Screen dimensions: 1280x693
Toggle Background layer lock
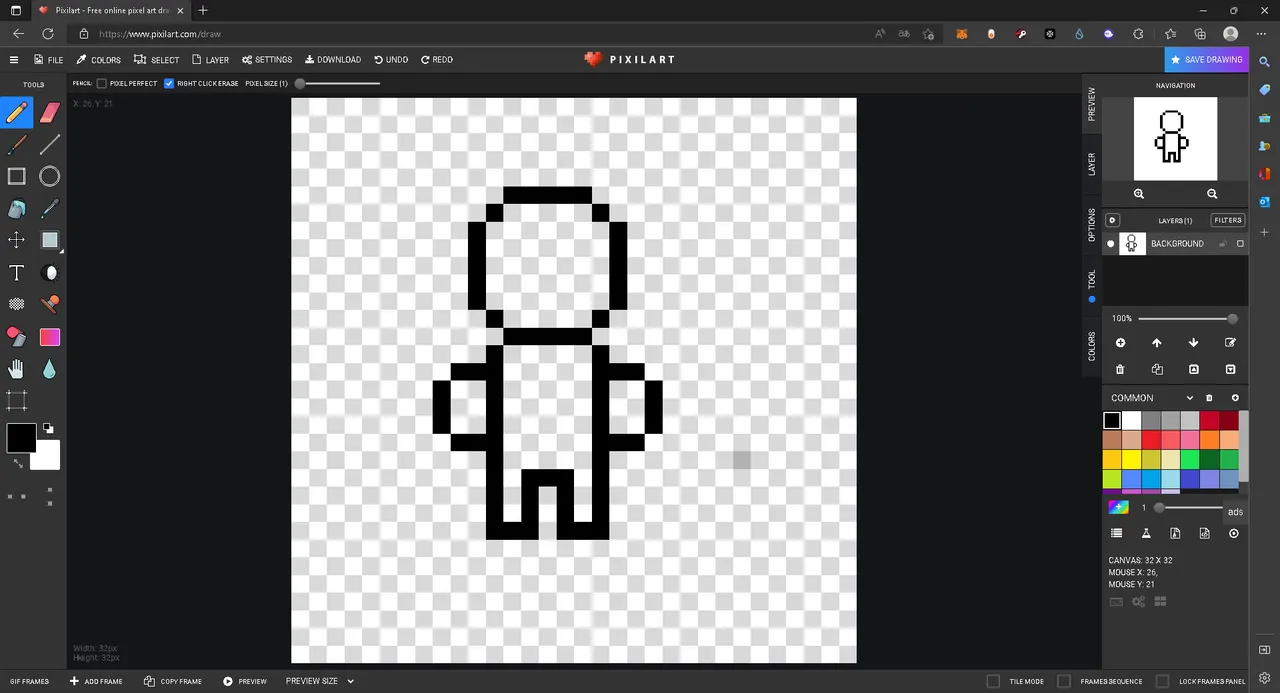(x=1223, y=244)
